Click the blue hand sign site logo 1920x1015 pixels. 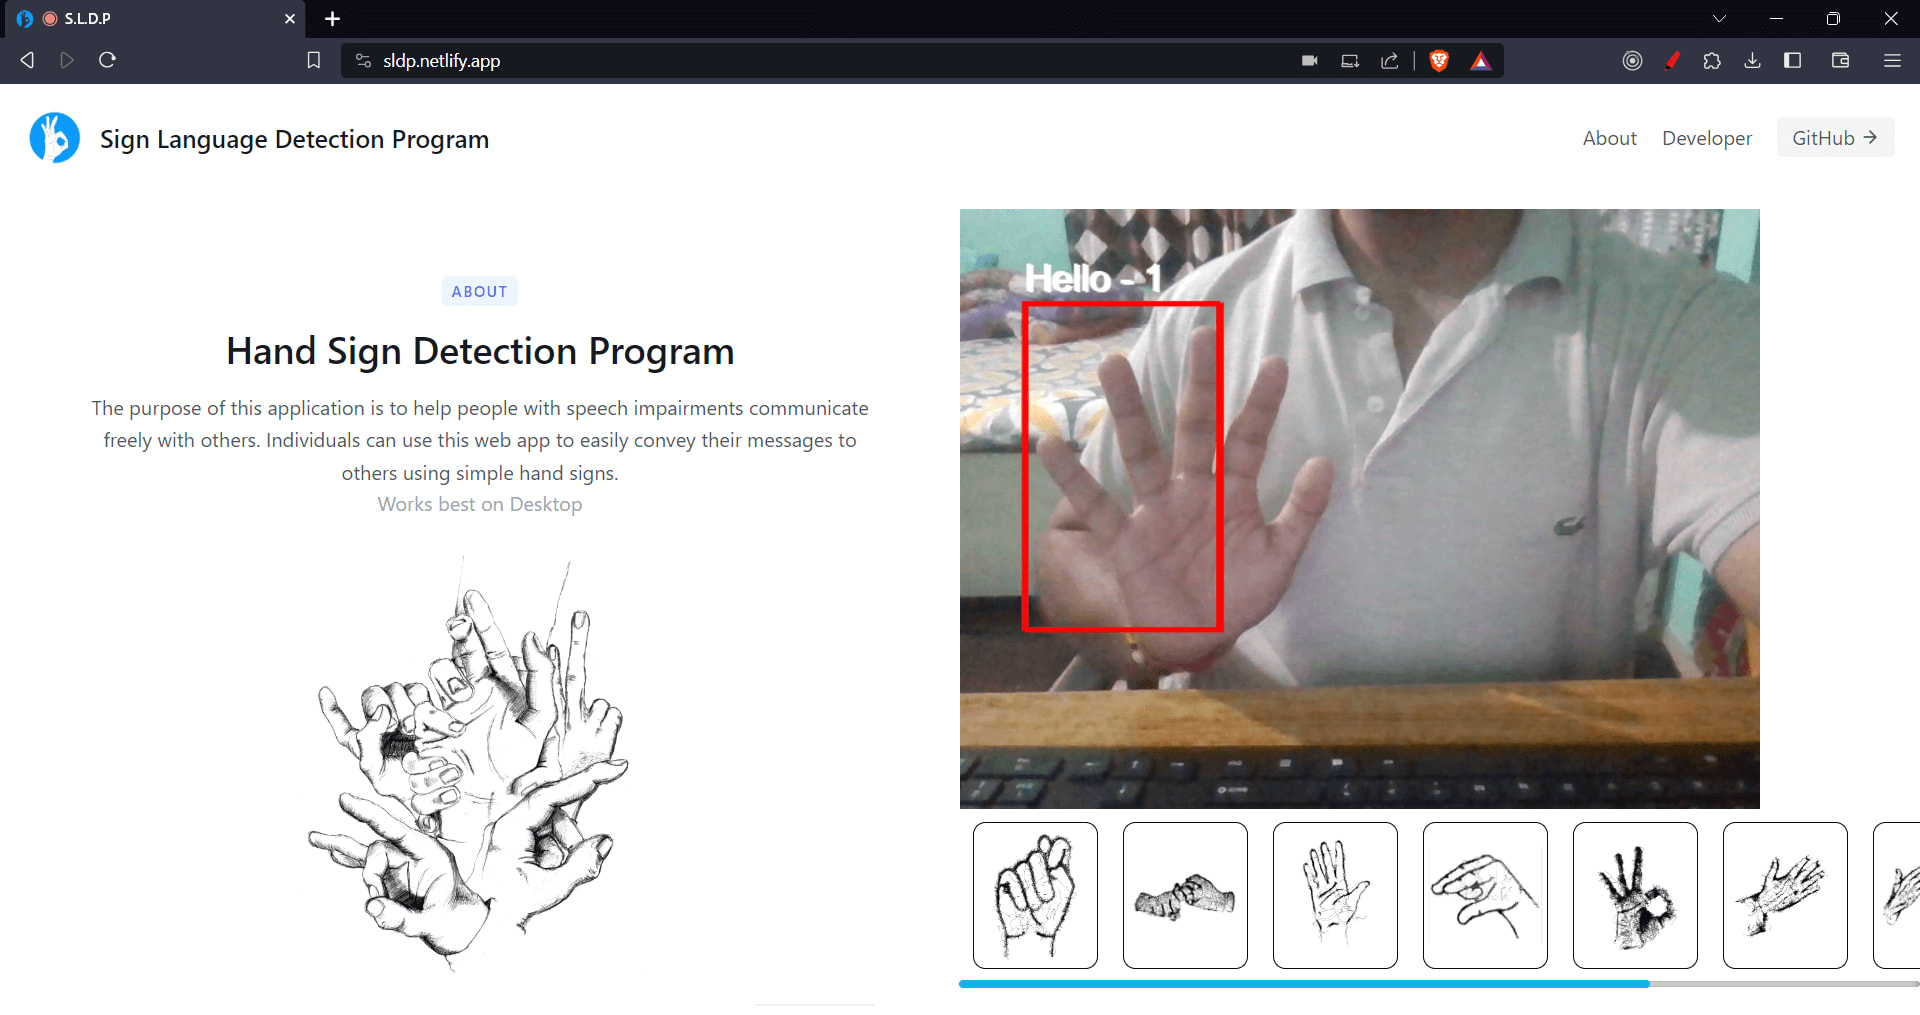coord(54,138)
